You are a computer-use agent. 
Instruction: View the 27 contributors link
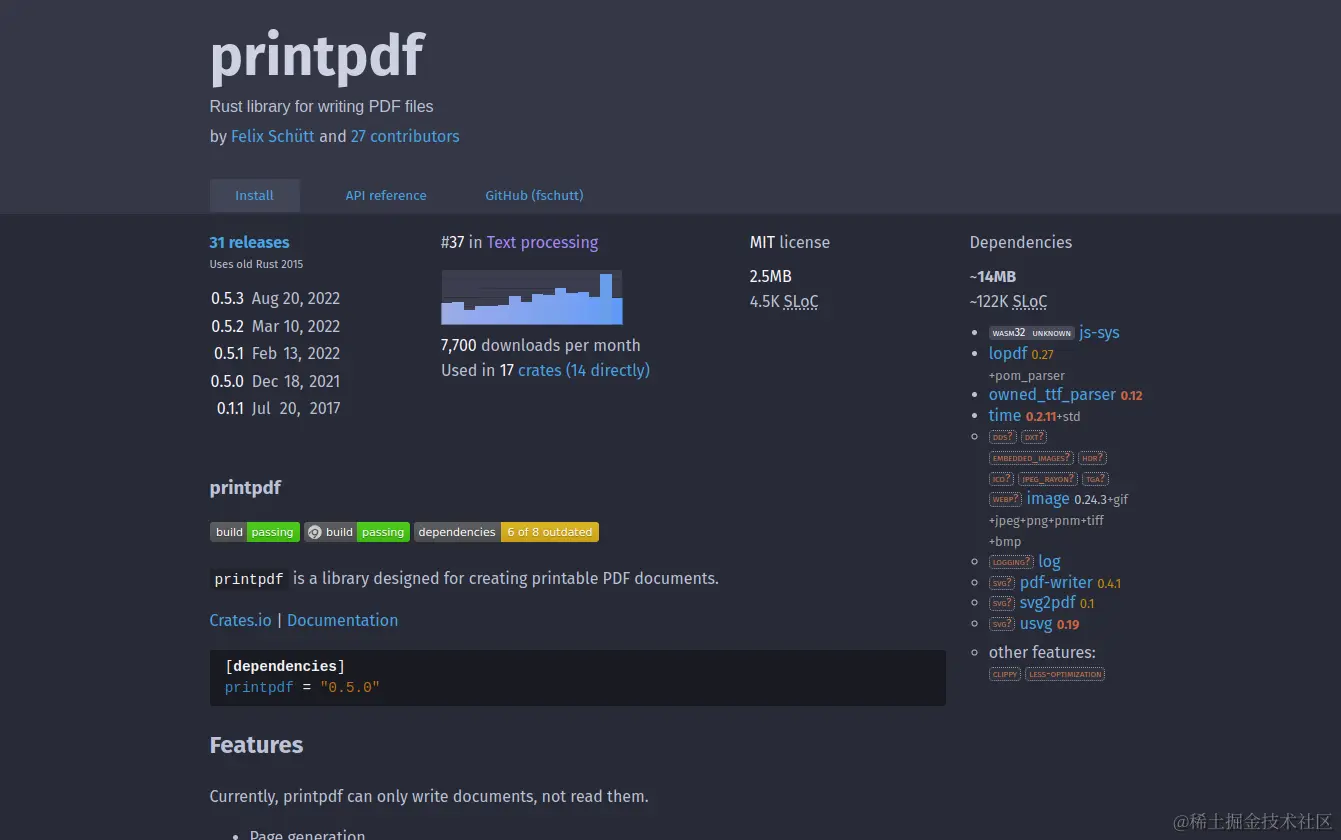click(405, 136)
